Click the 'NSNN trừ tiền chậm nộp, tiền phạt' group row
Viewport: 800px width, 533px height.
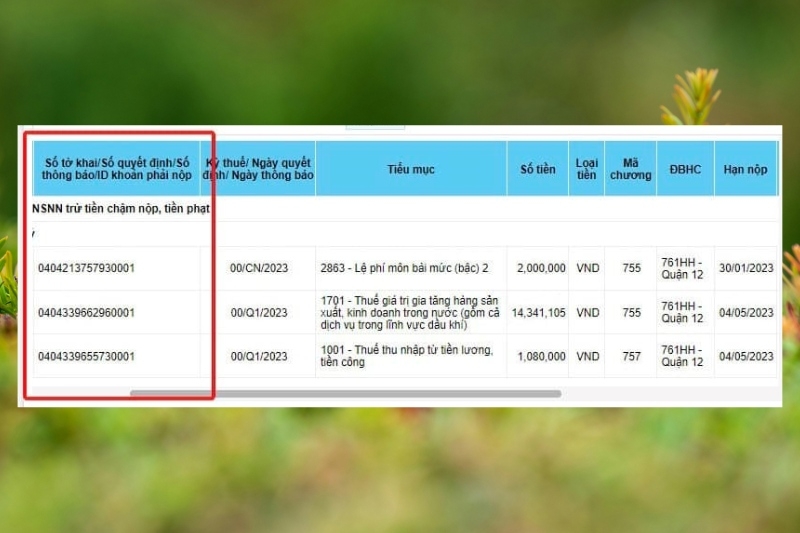(405, 209)
